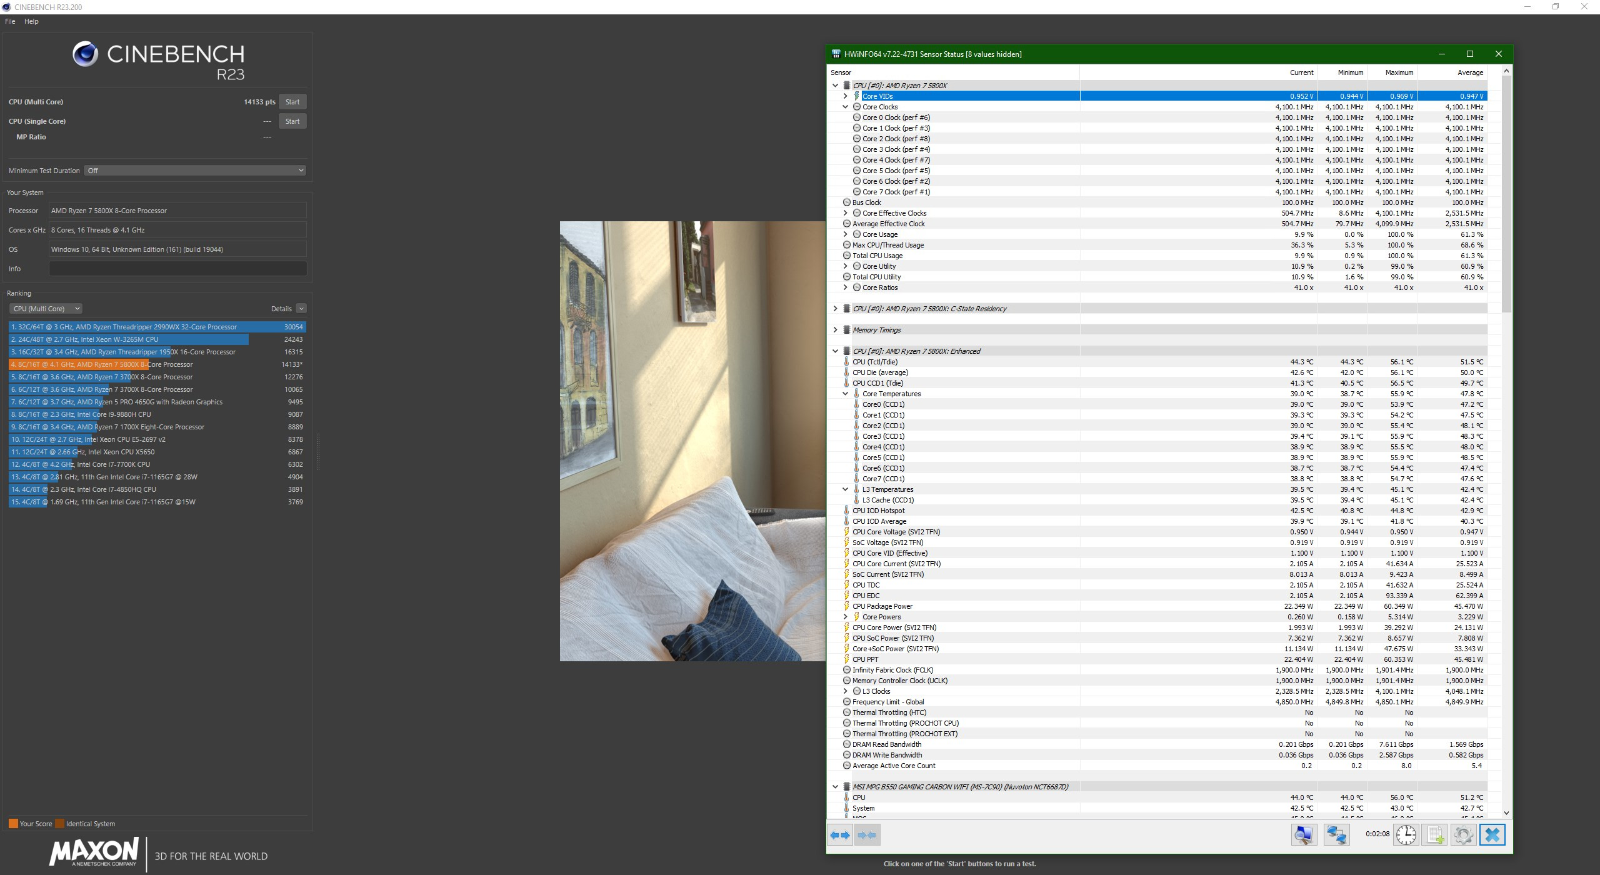Click chip icon of MSI MPG B550 header

(847, 787)
